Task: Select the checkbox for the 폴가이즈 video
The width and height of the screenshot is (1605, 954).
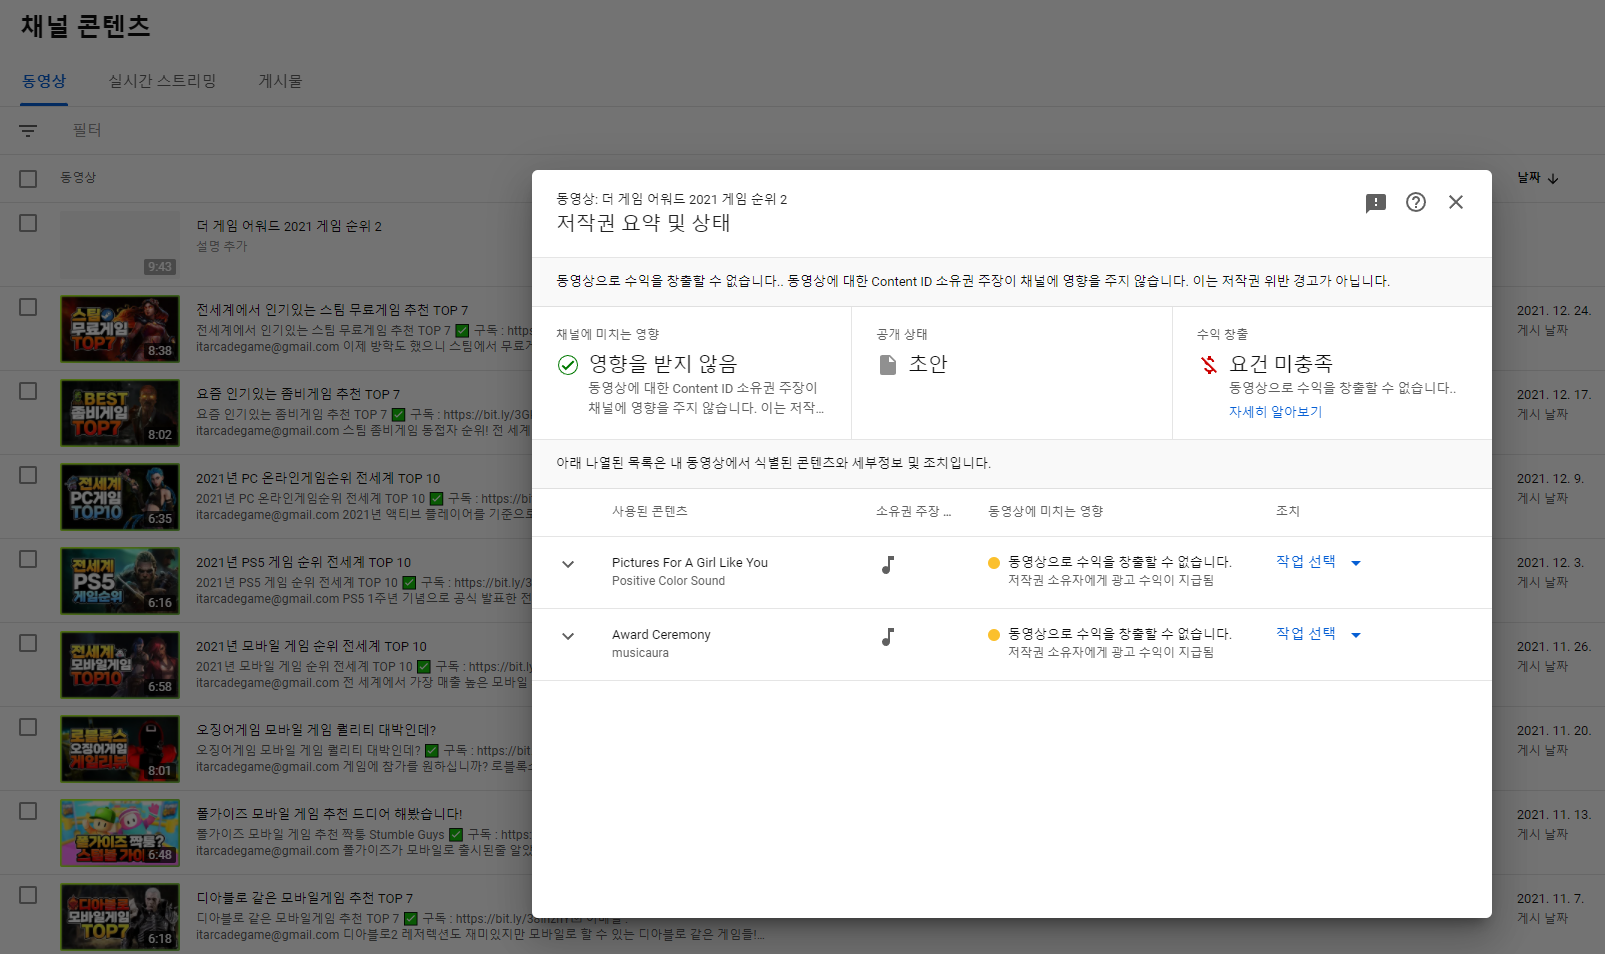Action: point(26,812)
